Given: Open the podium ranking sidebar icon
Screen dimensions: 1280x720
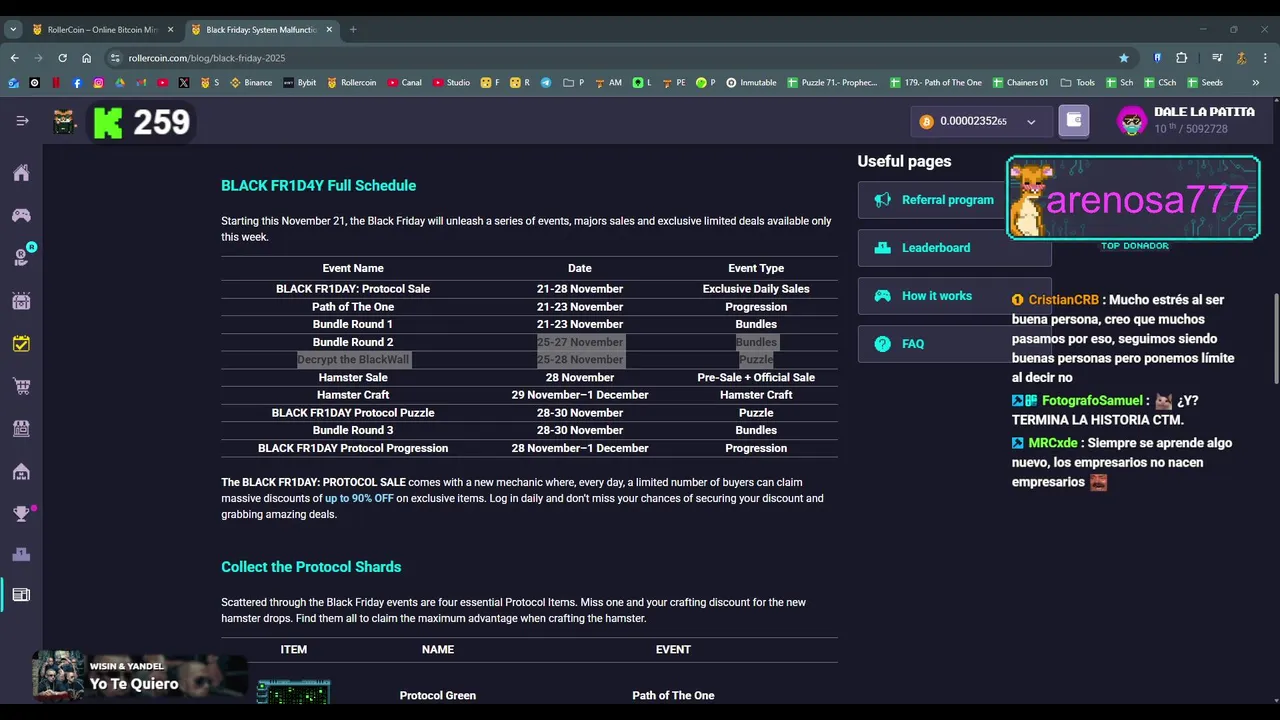Looking at the screenshot, I should click(x=21, y=554).
